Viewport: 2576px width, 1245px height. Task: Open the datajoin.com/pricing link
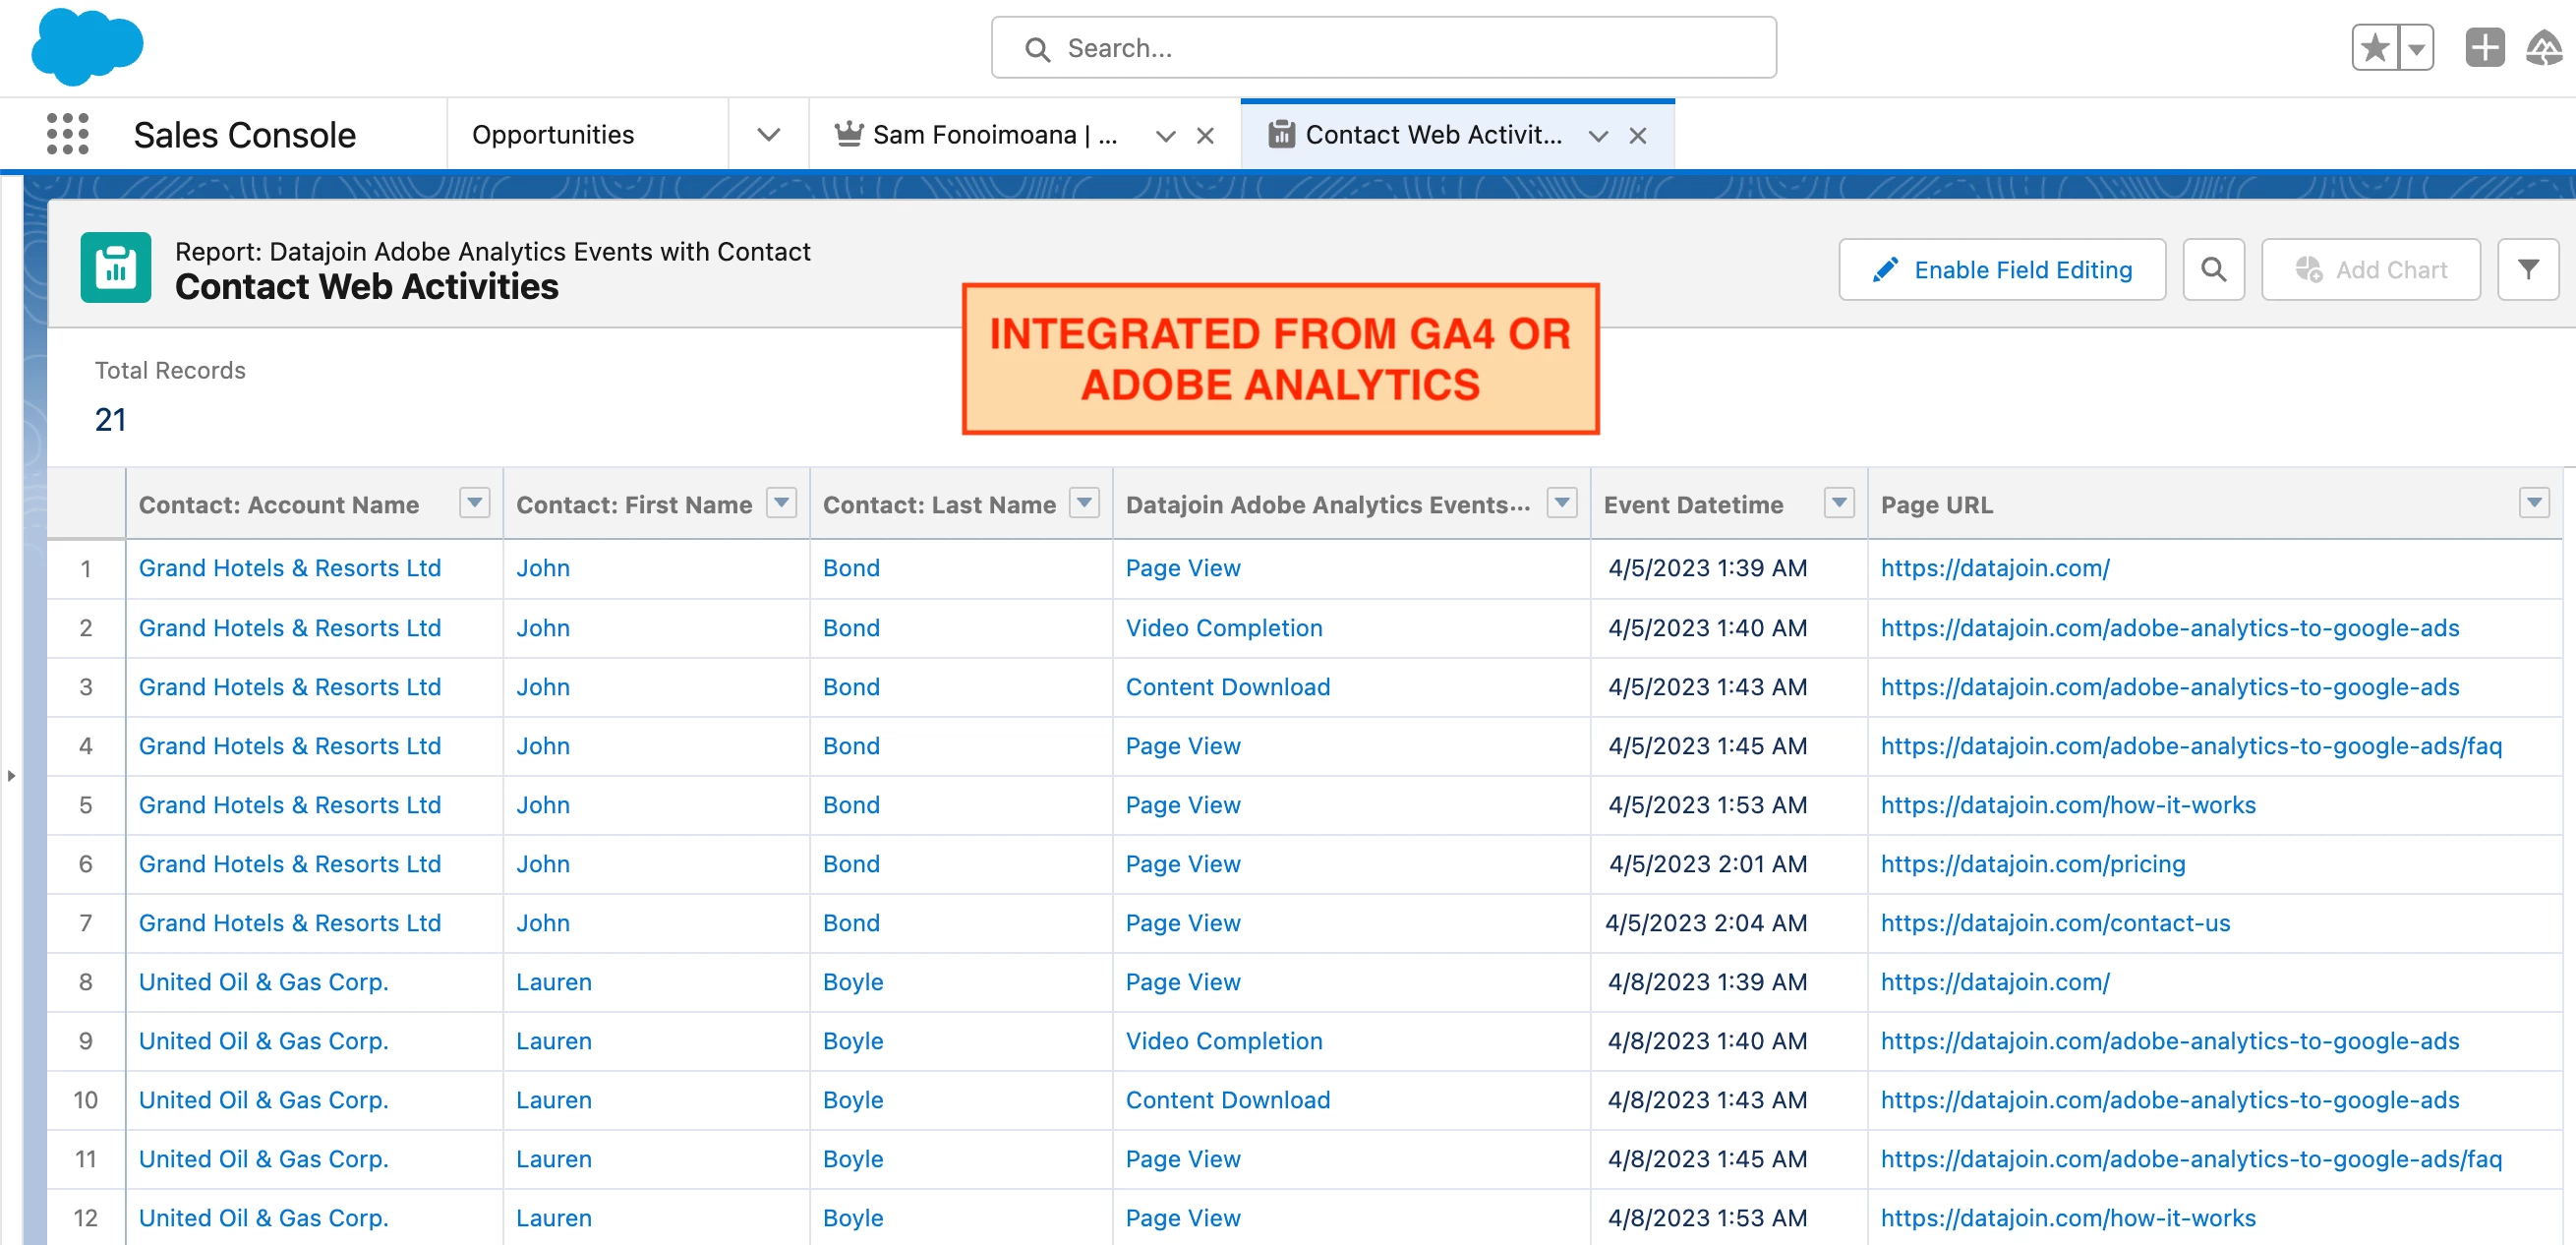2032,863
